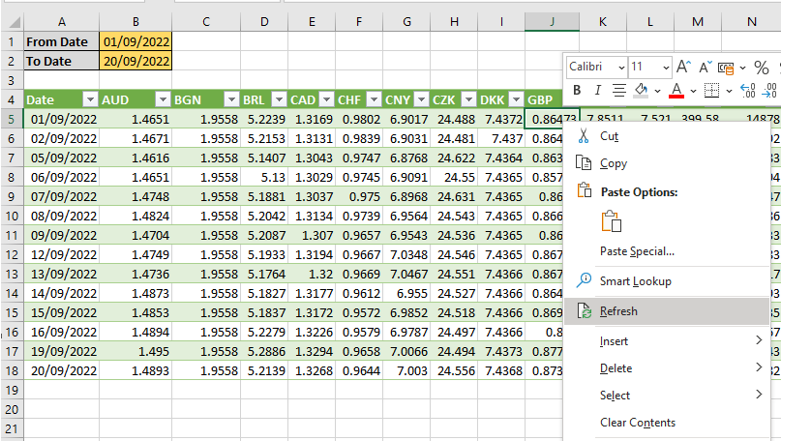Choose Clear Contents in the context menu
The image size is (786, 443).
click(x=667, y=422)
